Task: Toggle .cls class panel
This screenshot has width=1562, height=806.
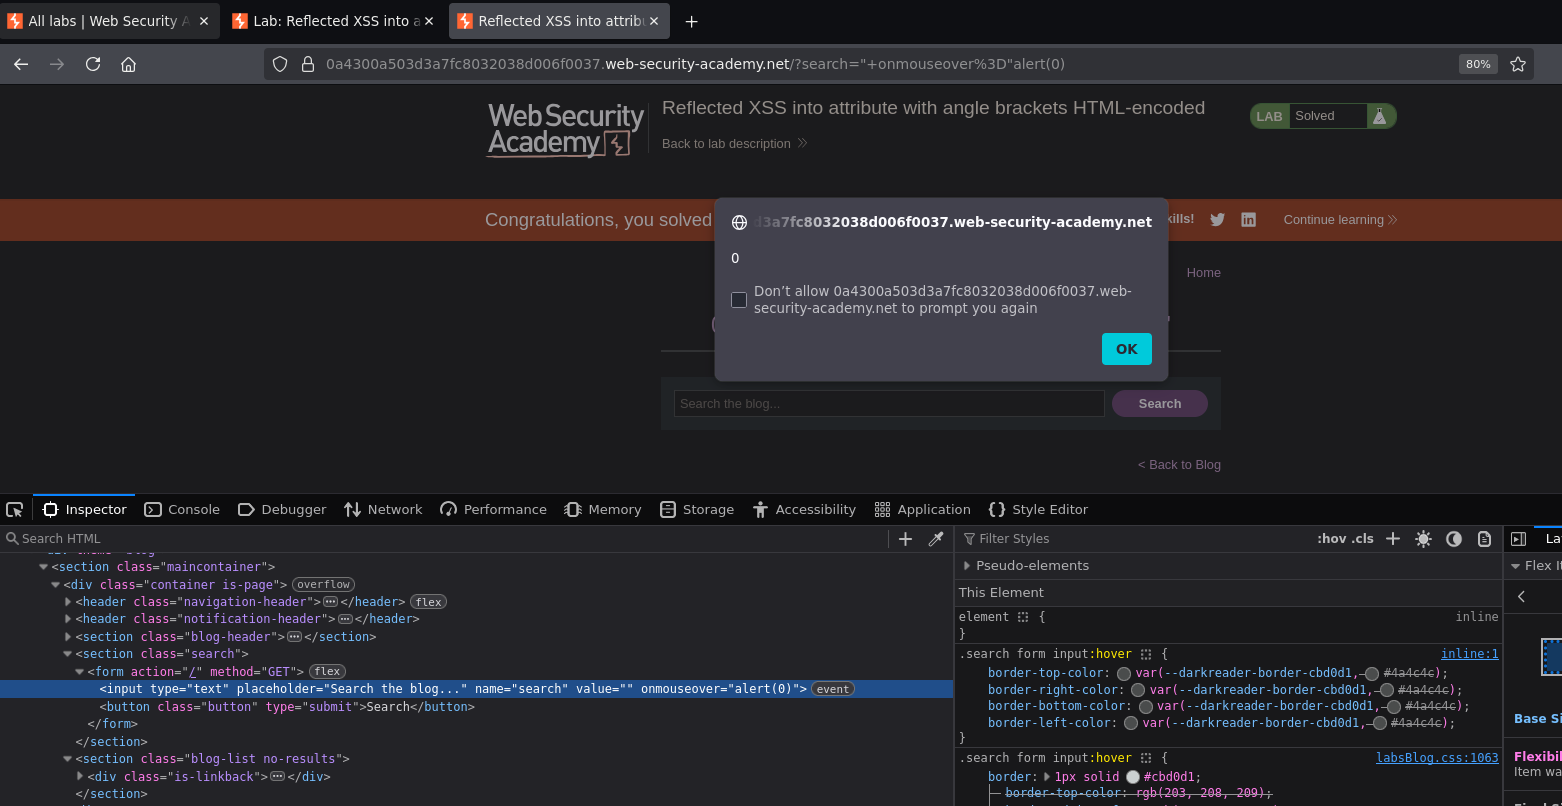Action: click(1363, 539)
